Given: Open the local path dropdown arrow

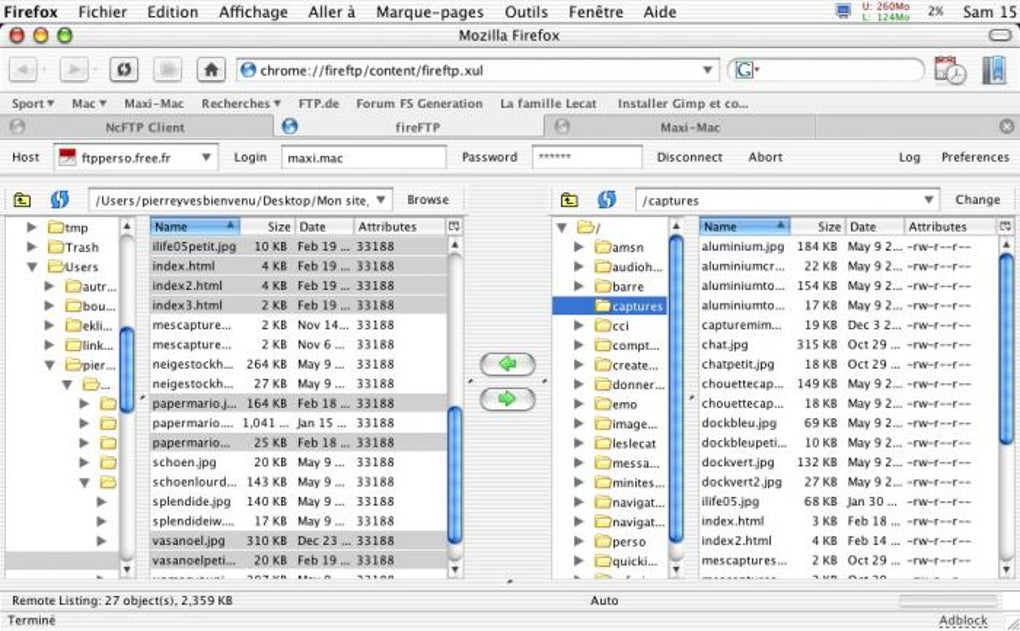Looking at the screenshot, I should point(381,200).
